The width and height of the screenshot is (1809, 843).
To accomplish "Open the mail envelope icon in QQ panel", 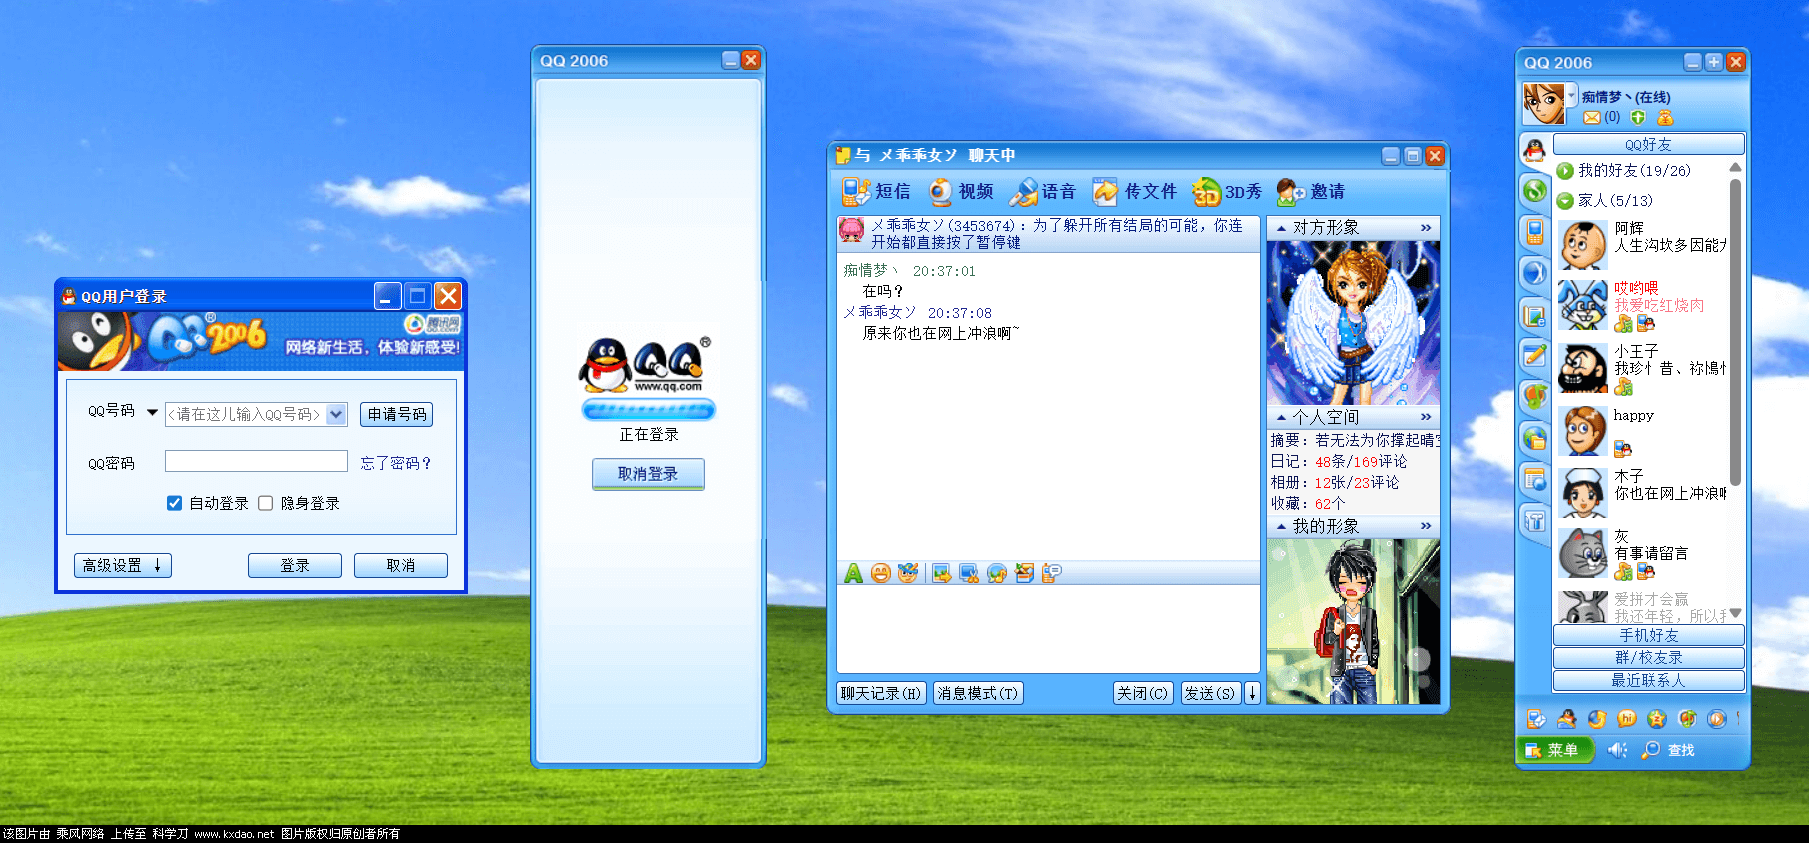I will click(1592, 118).
